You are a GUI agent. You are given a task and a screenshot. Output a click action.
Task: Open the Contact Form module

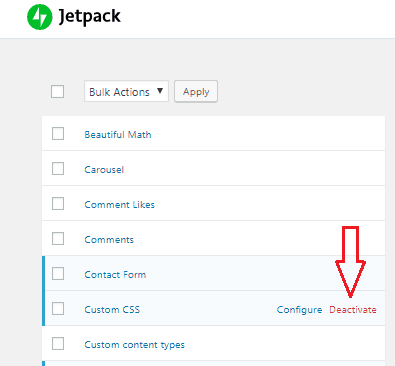[x=115, y=274]
